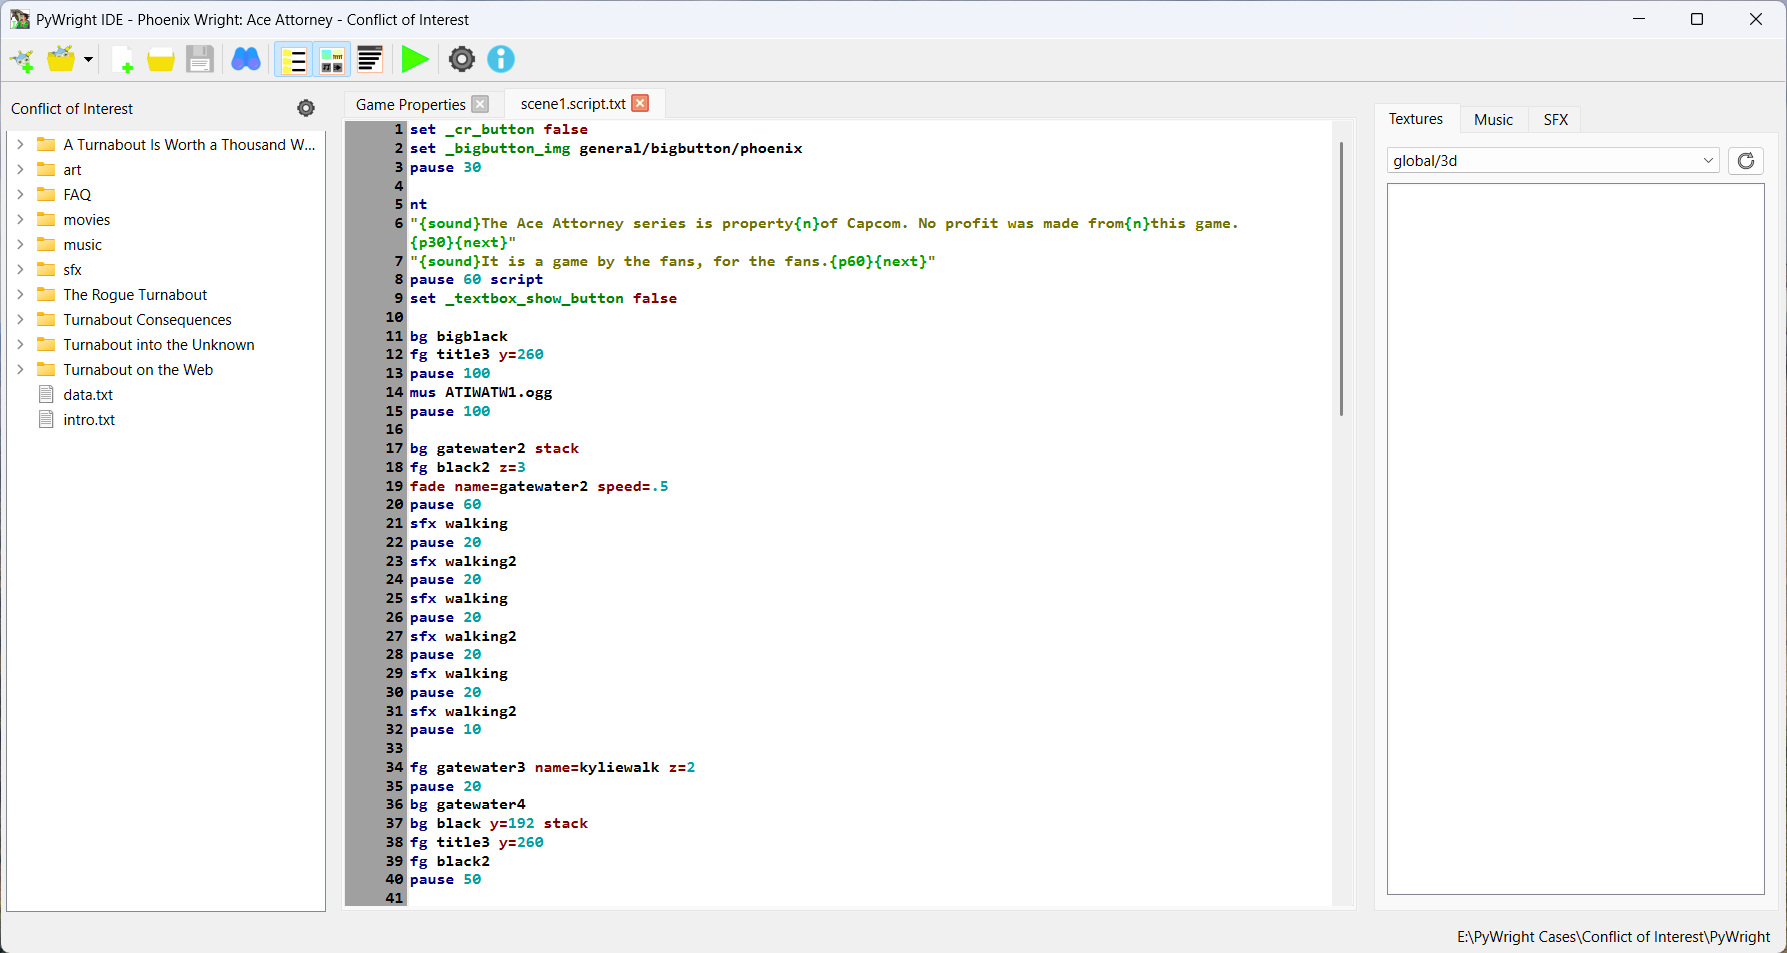Image resolution: width=1787 pixels, height=953 pixels.
Task: Expand the Turnabout Consequences folder
Action: point(20,320)
